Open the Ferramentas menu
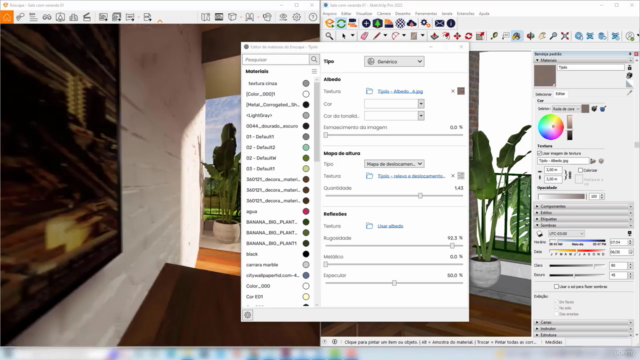 [x=426, y=13]
